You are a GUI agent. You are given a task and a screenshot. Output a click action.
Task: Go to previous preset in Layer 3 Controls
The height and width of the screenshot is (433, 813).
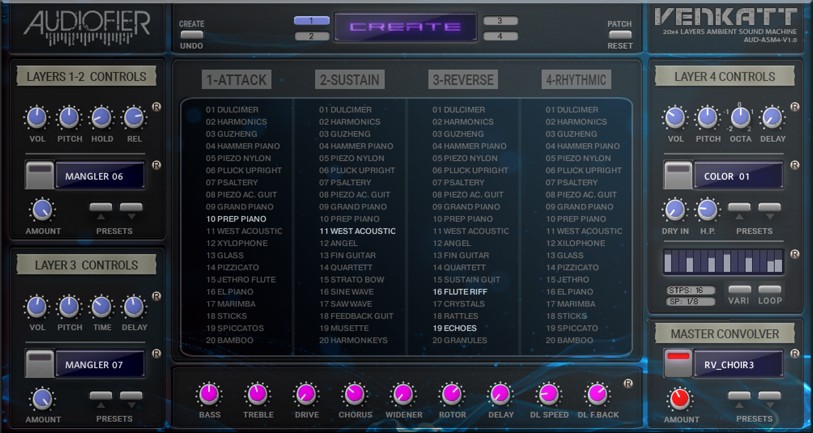pos(101,396)
